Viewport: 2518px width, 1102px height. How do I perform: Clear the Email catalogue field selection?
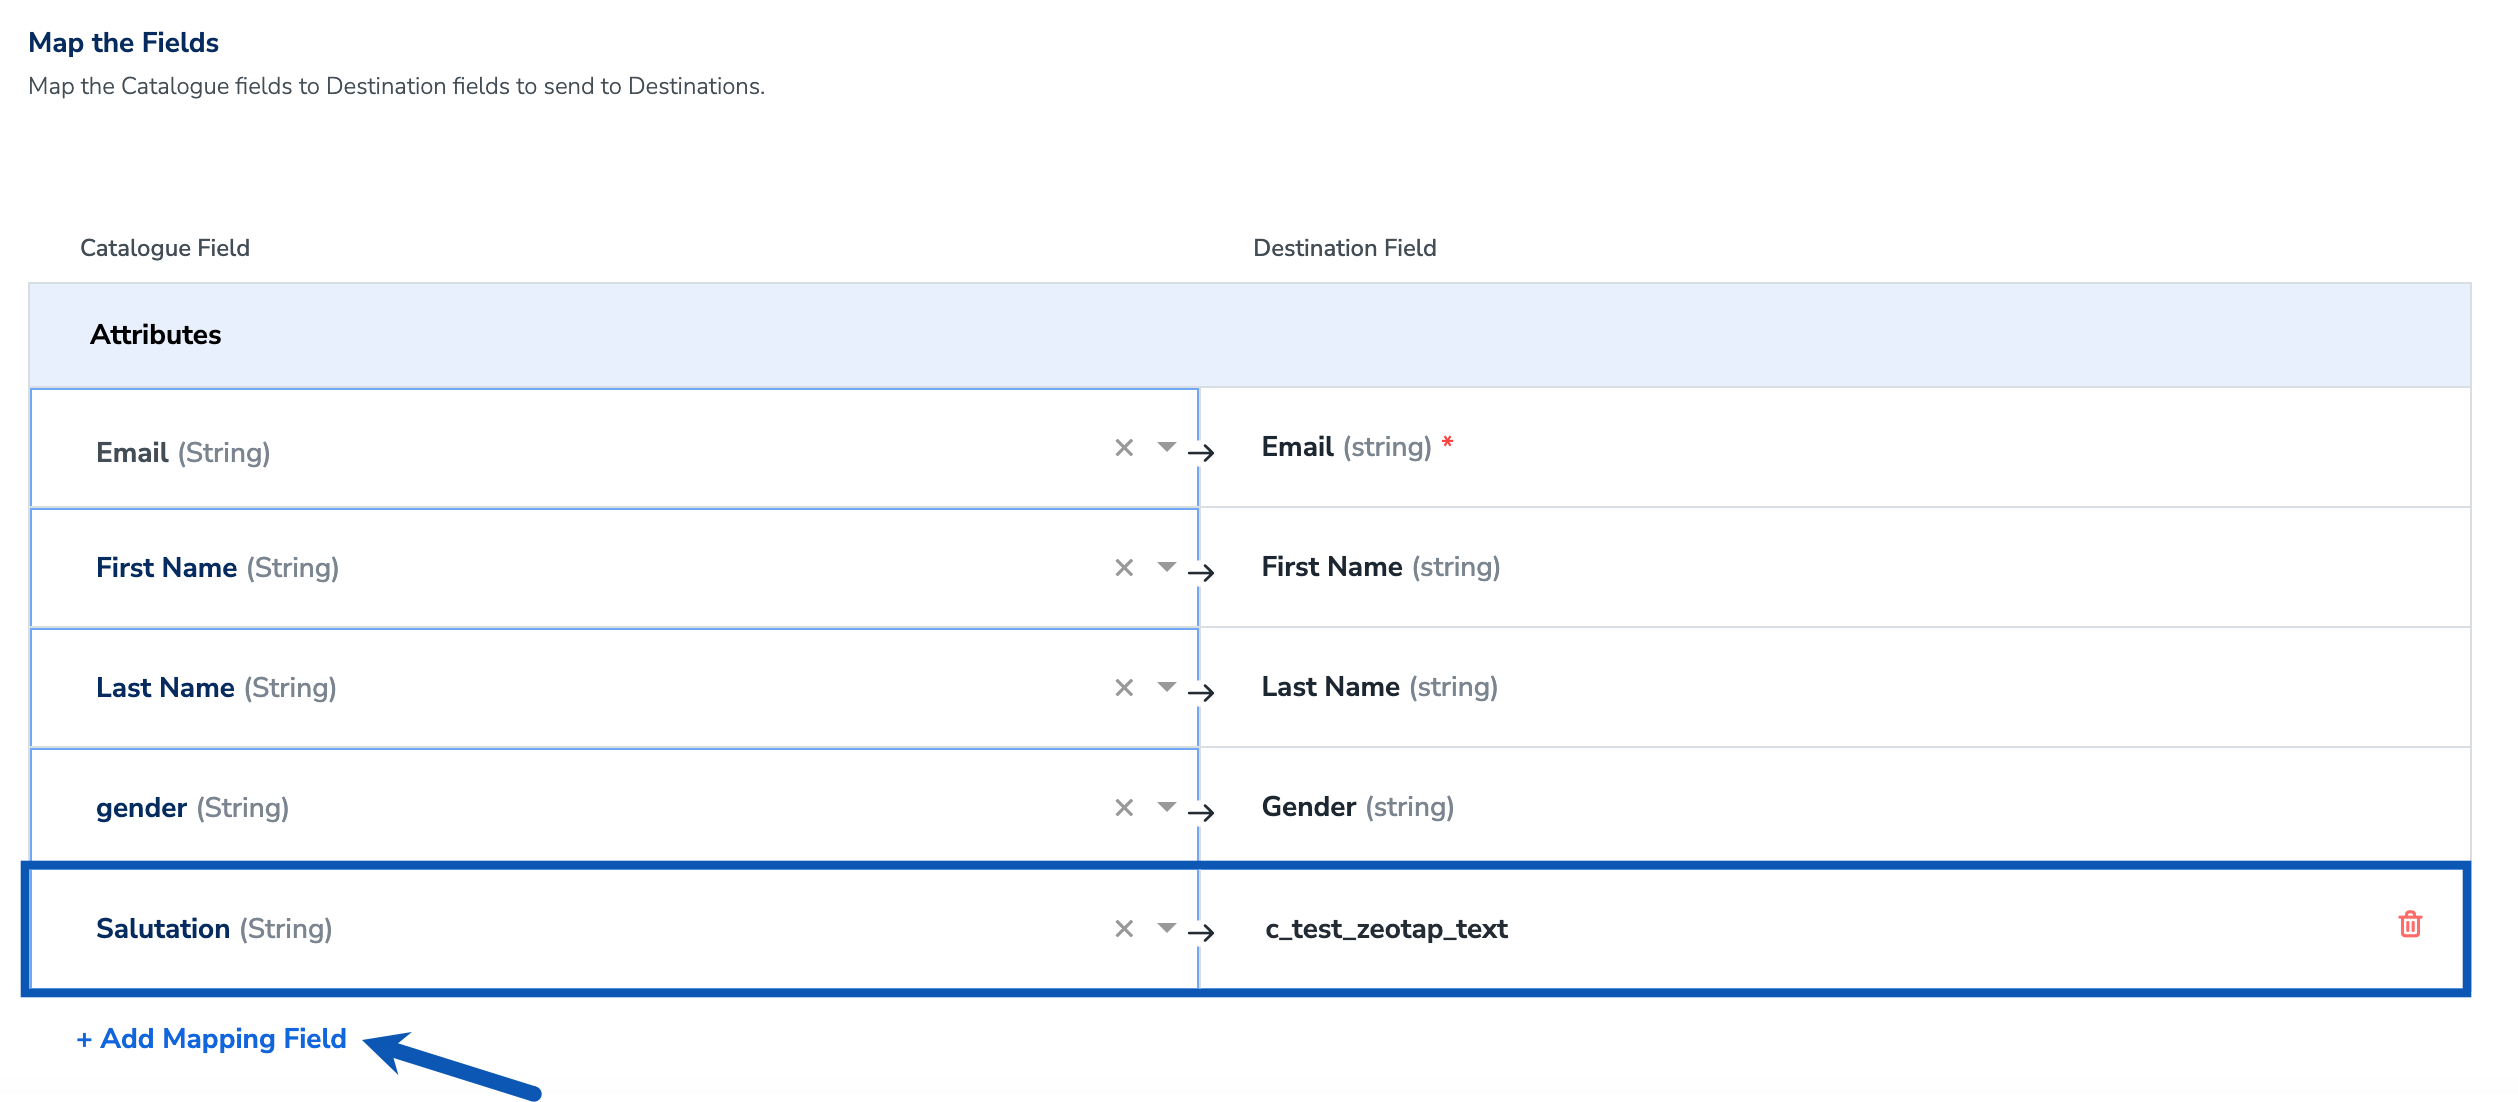[1124, 448]
